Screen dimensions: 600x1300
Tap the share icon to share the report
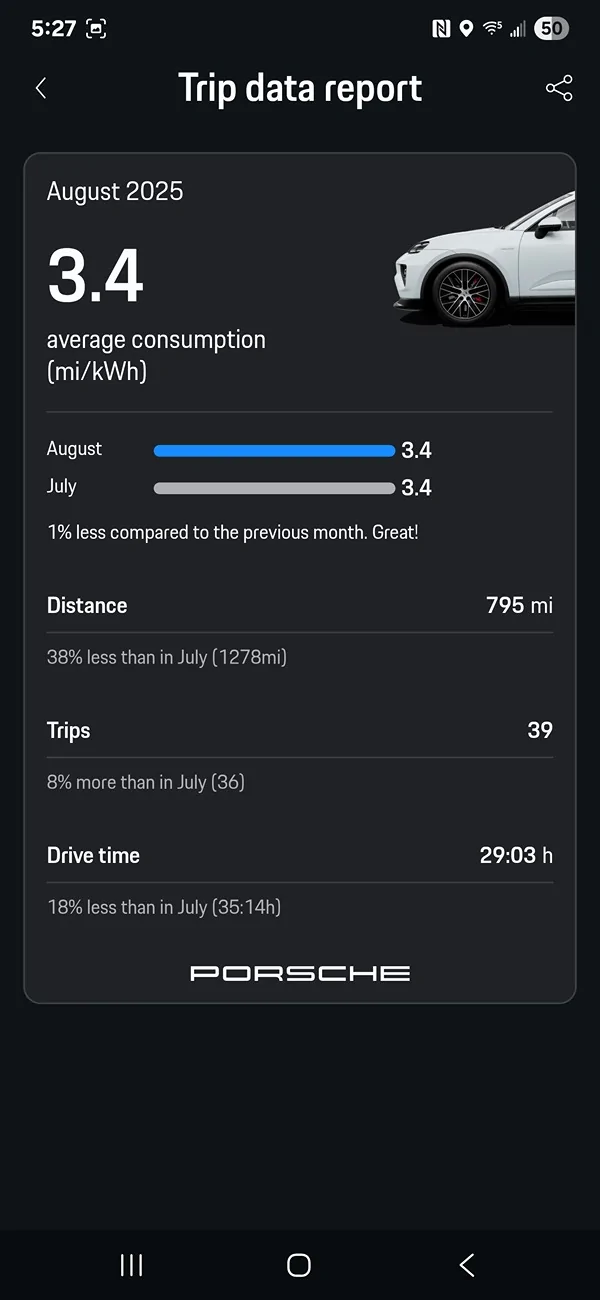point(559,88)
